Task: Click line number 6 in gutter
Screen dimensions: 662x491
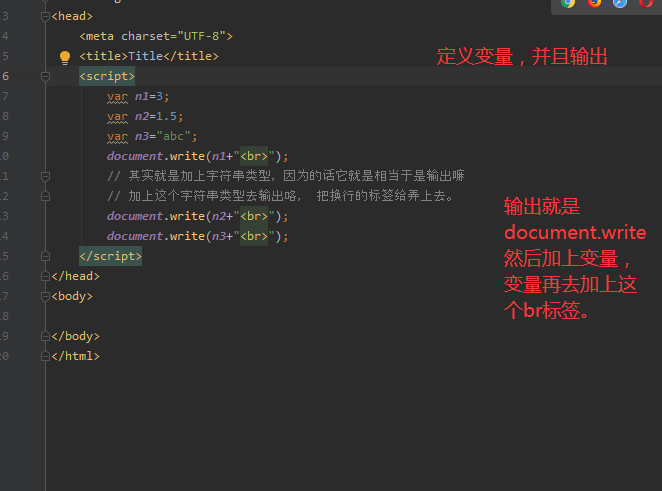Action: [5, 76]
